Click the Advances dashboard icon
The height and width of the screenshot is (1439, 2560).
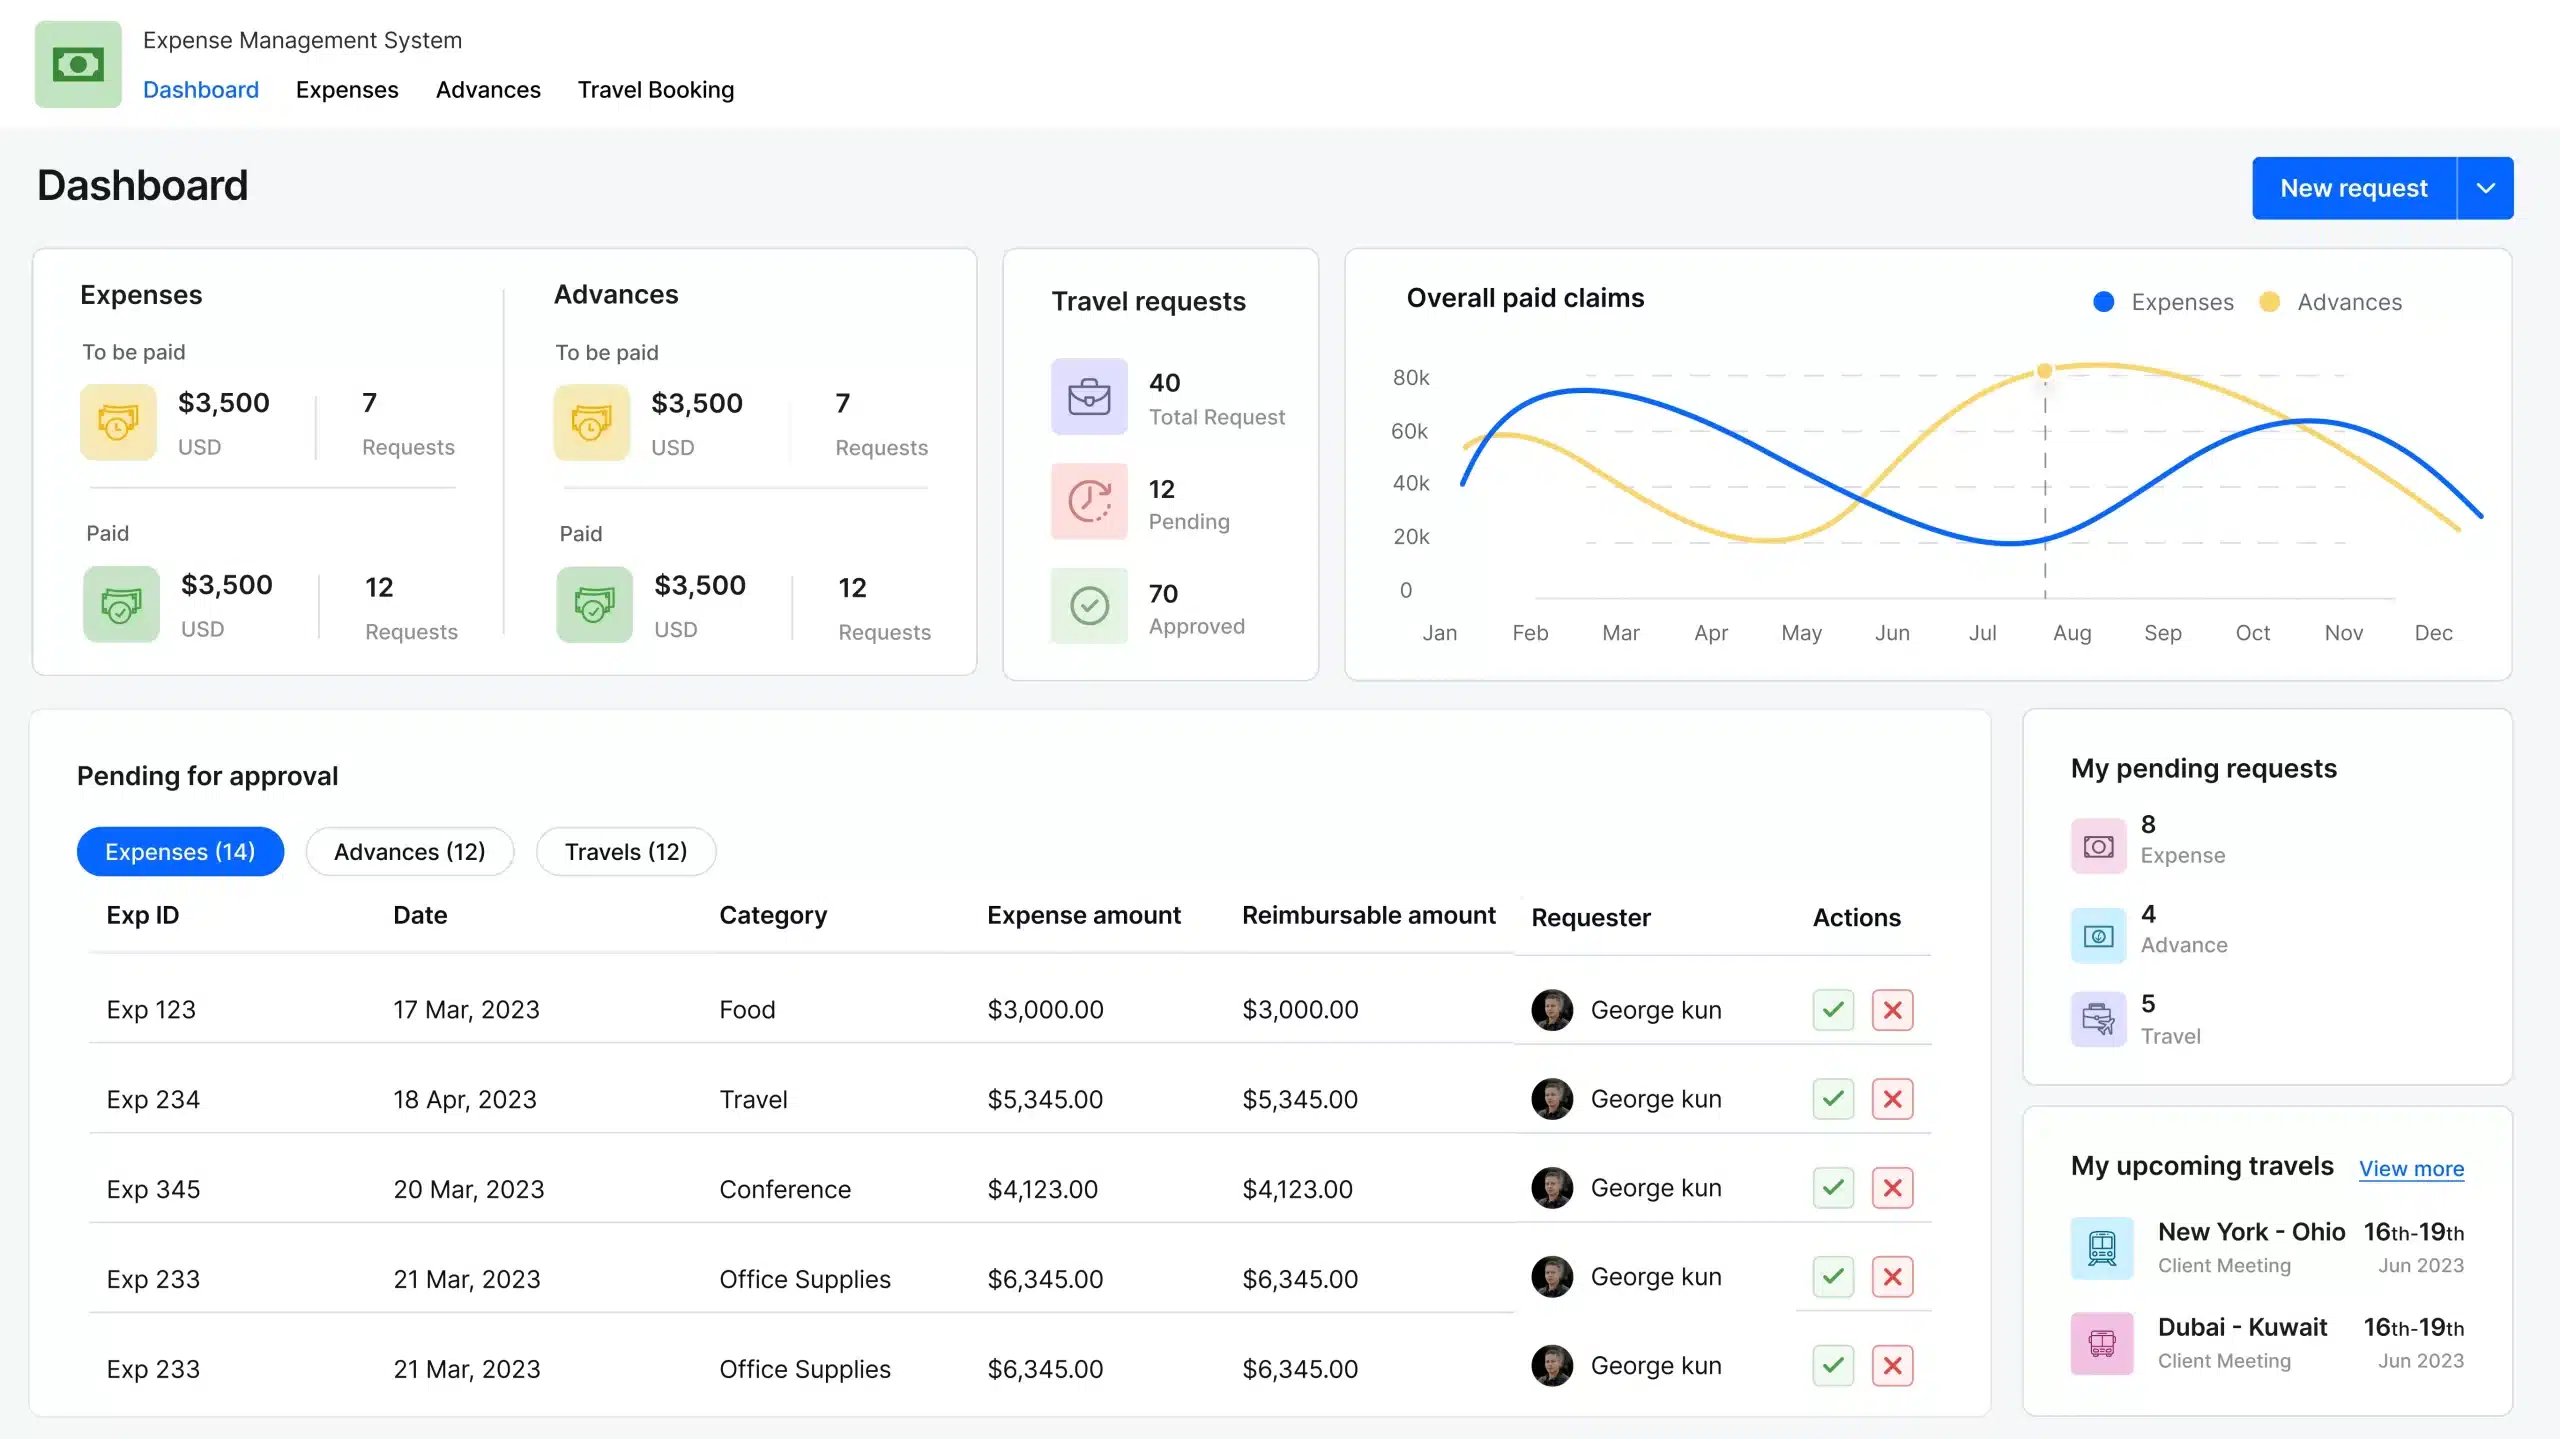click(593, 420)
